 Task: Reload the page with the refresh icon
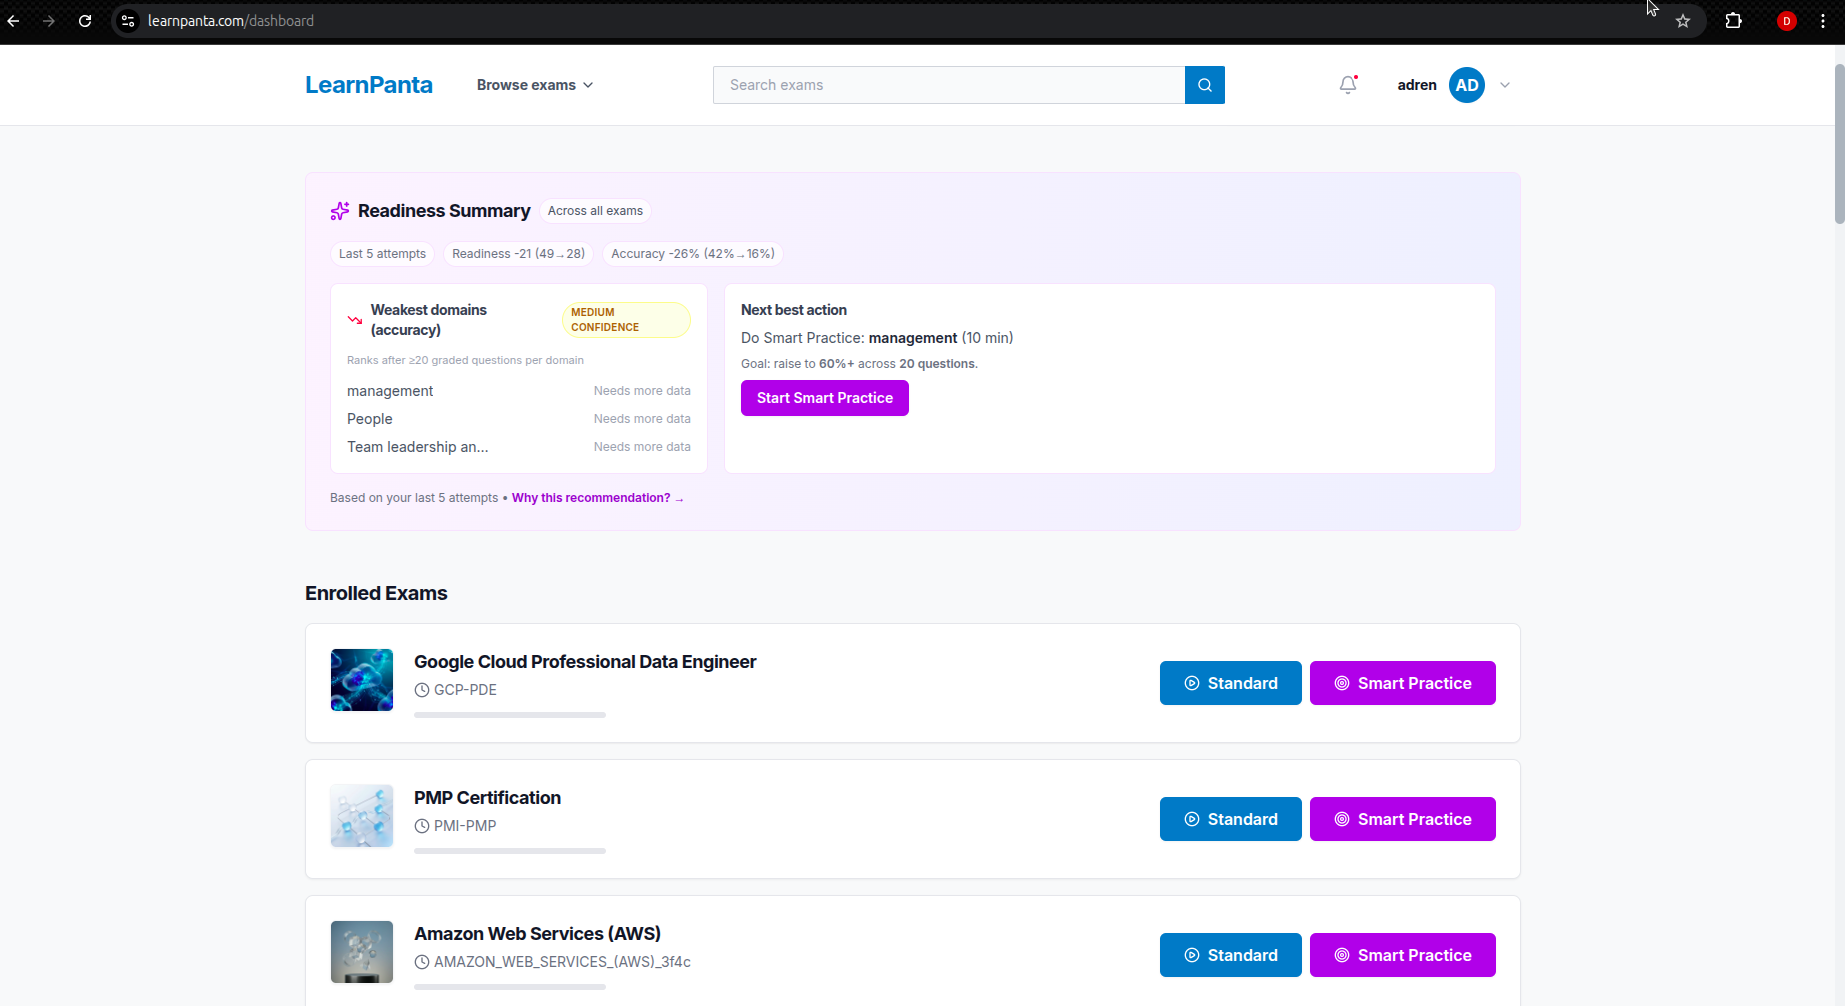click(x=85, y=21)
